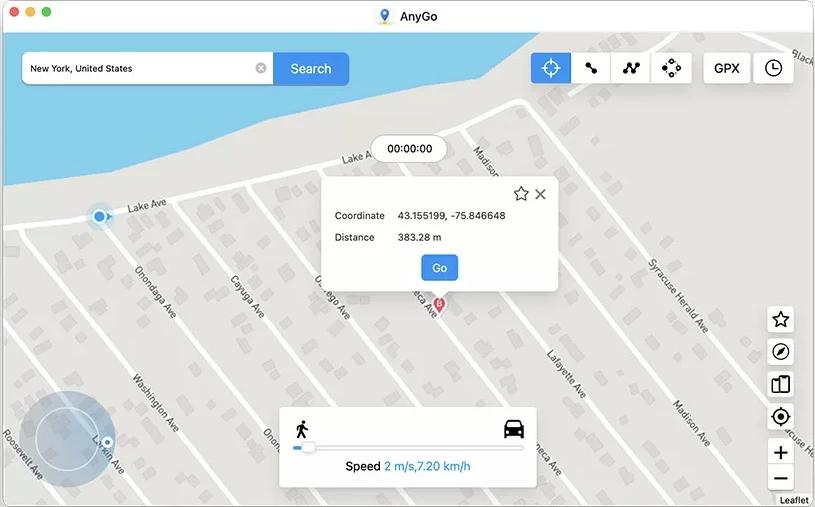Click the Search button
The width and height of the screenshot is (815, 507).
(x=310, y=69)
